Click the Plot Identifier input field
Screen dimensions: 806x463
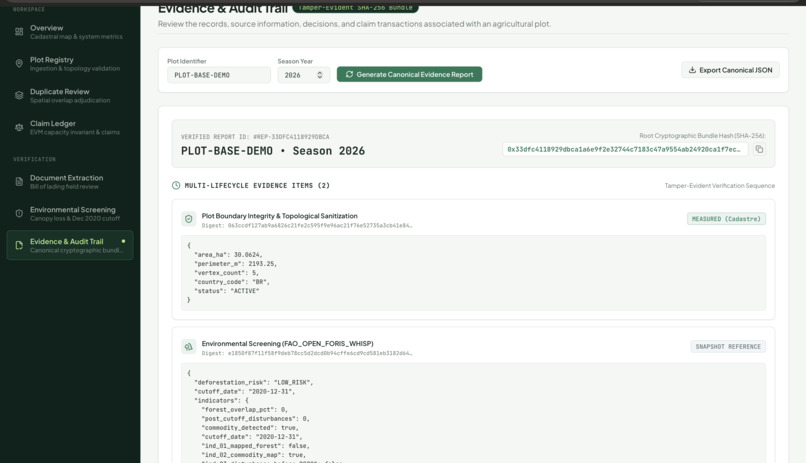tap(218, 75)
